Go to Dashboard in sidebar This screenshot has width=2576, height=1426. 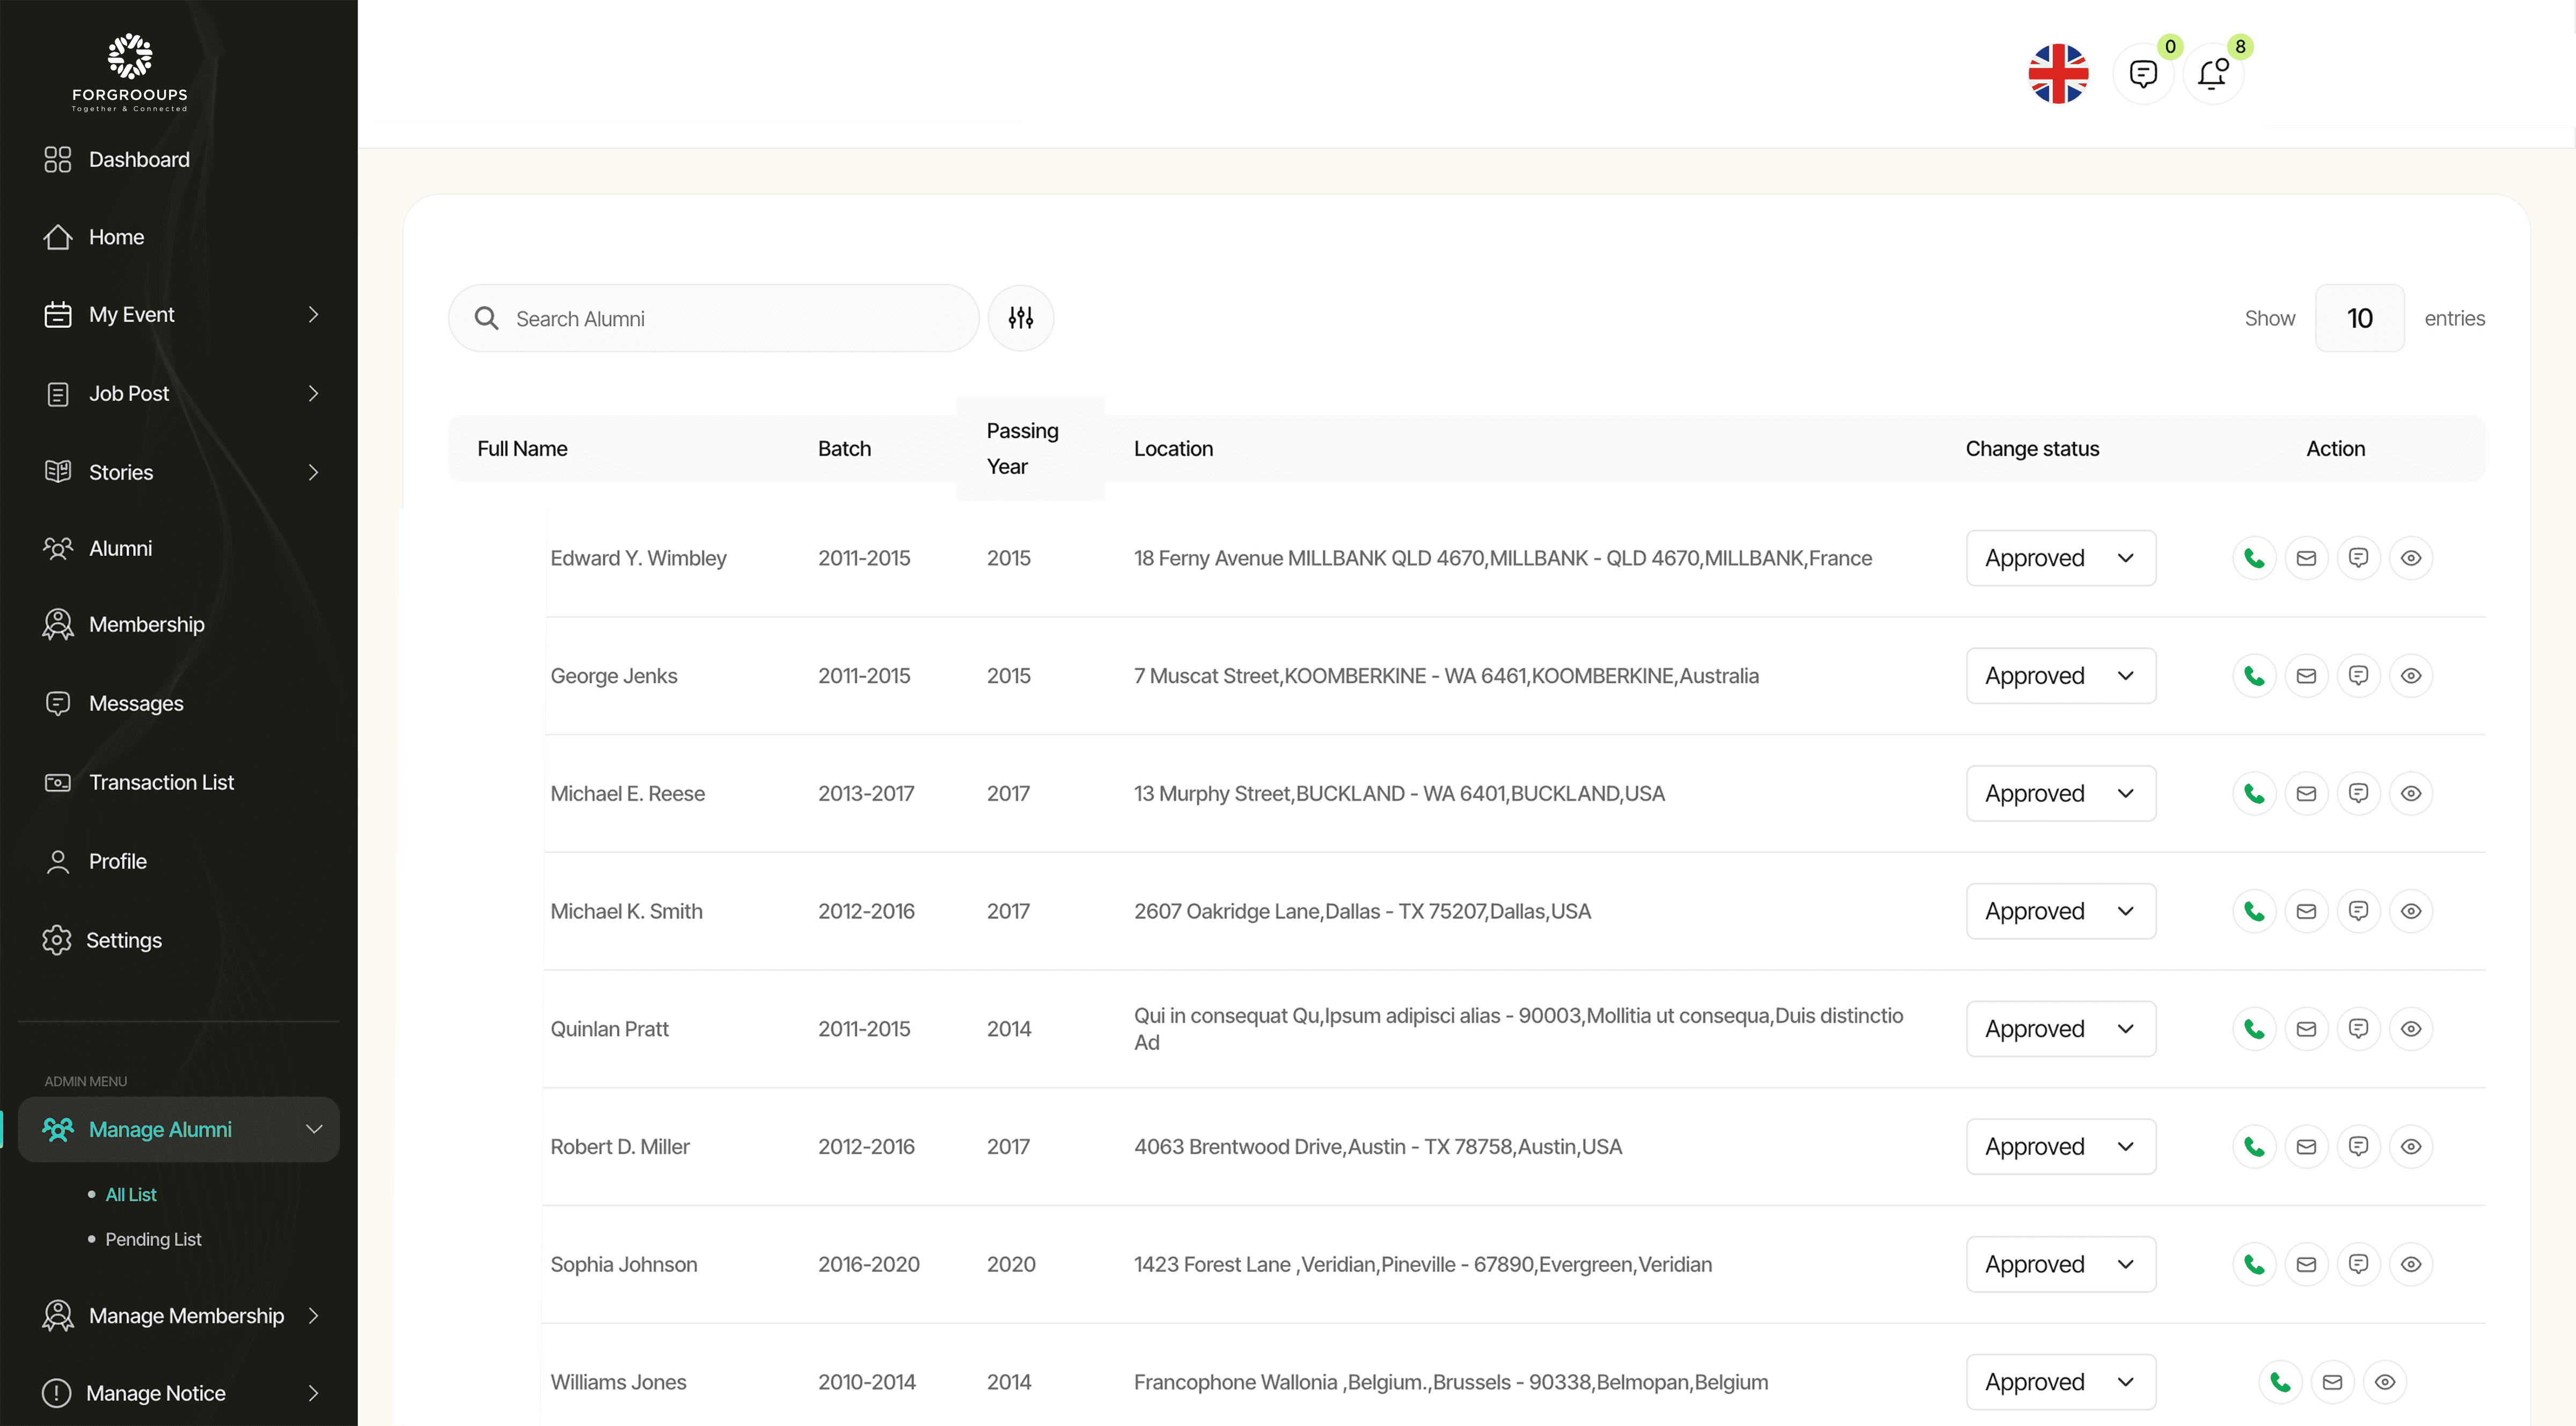[138, 159]
